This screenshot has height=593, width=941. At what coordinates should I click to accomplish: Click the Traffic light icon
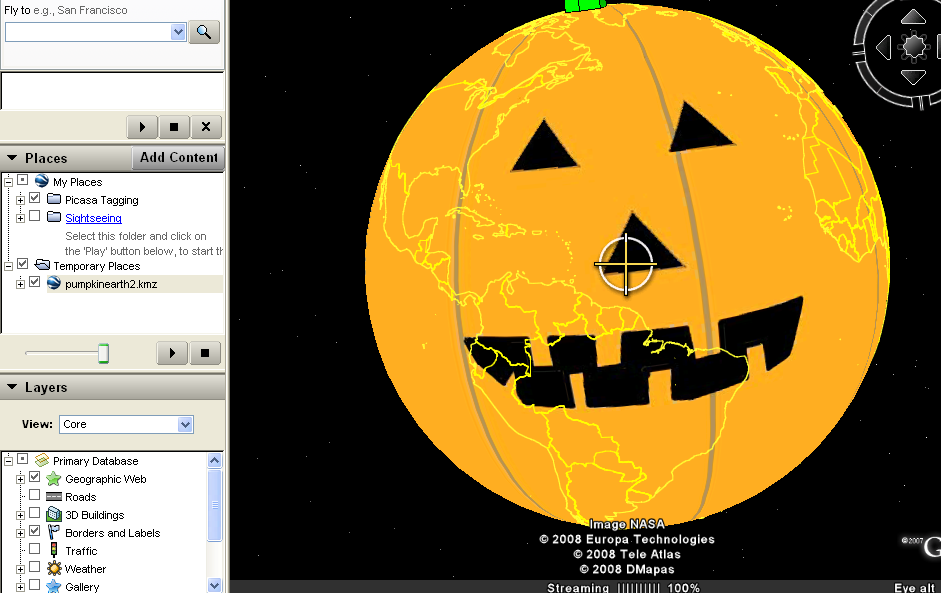coord(54,550)
